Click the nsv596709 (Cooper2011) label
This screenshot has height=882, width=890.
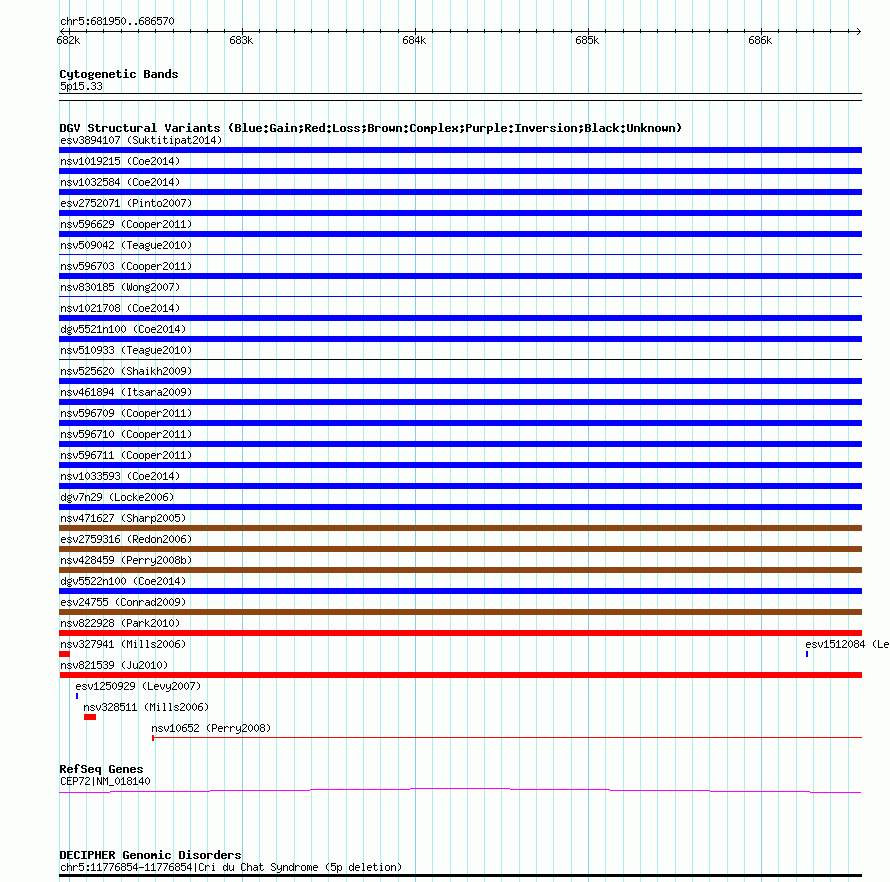point(126,413)
